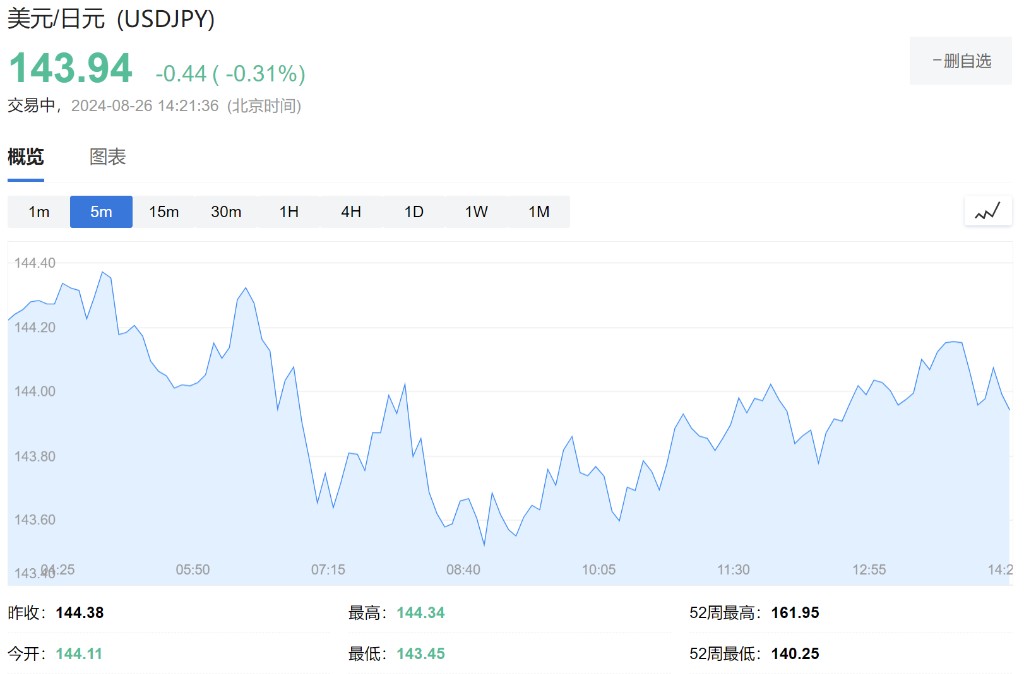Pick the 4H timeframe
Screen dimensions: 1024x674
tap(351, 212)
